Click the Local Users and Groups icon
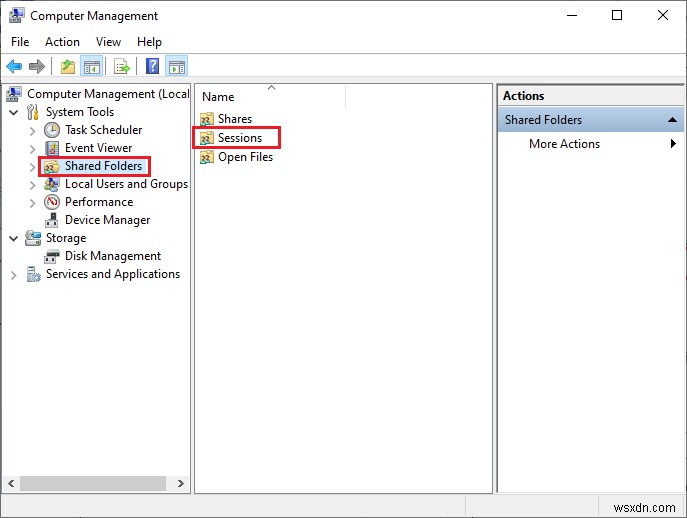This screenshot has width=687, height=518. 52,184
